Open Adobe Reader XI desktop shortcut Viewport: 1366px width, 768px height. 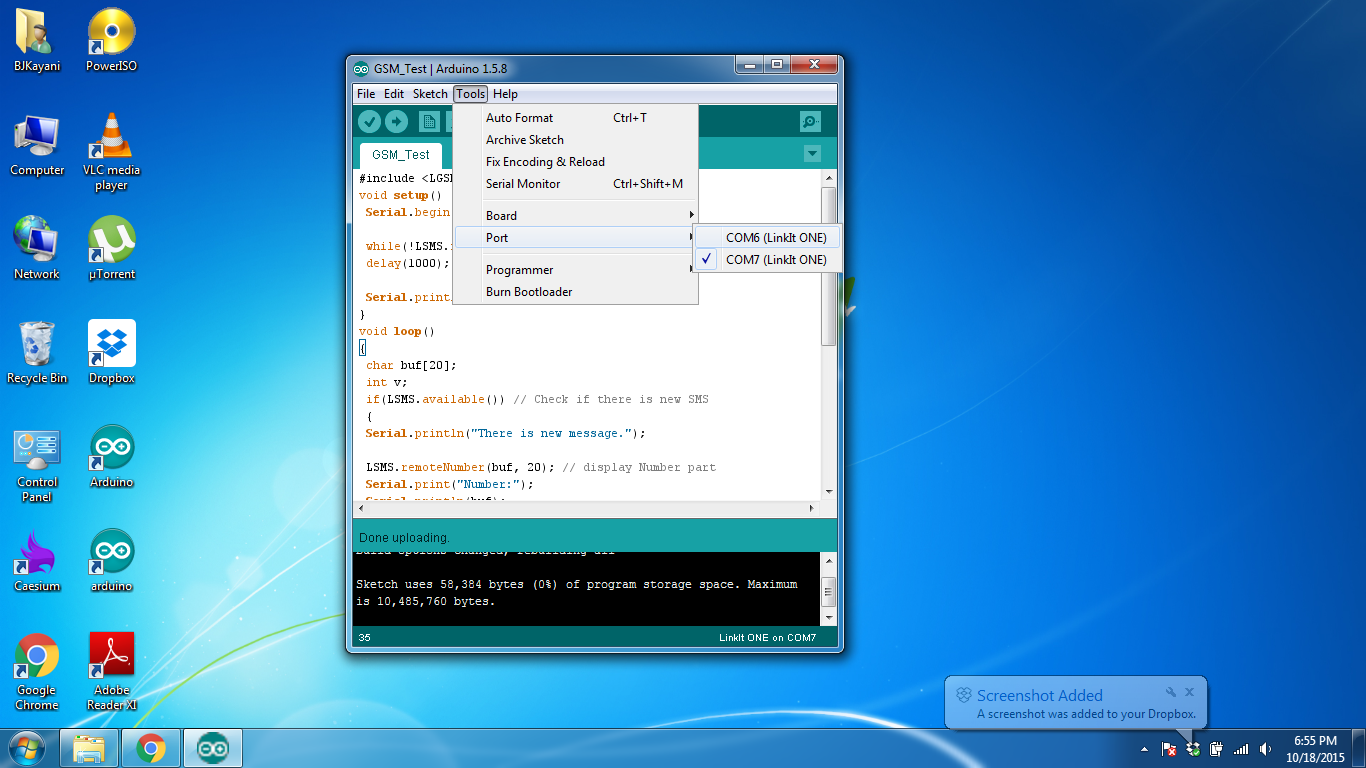(111, 673)
